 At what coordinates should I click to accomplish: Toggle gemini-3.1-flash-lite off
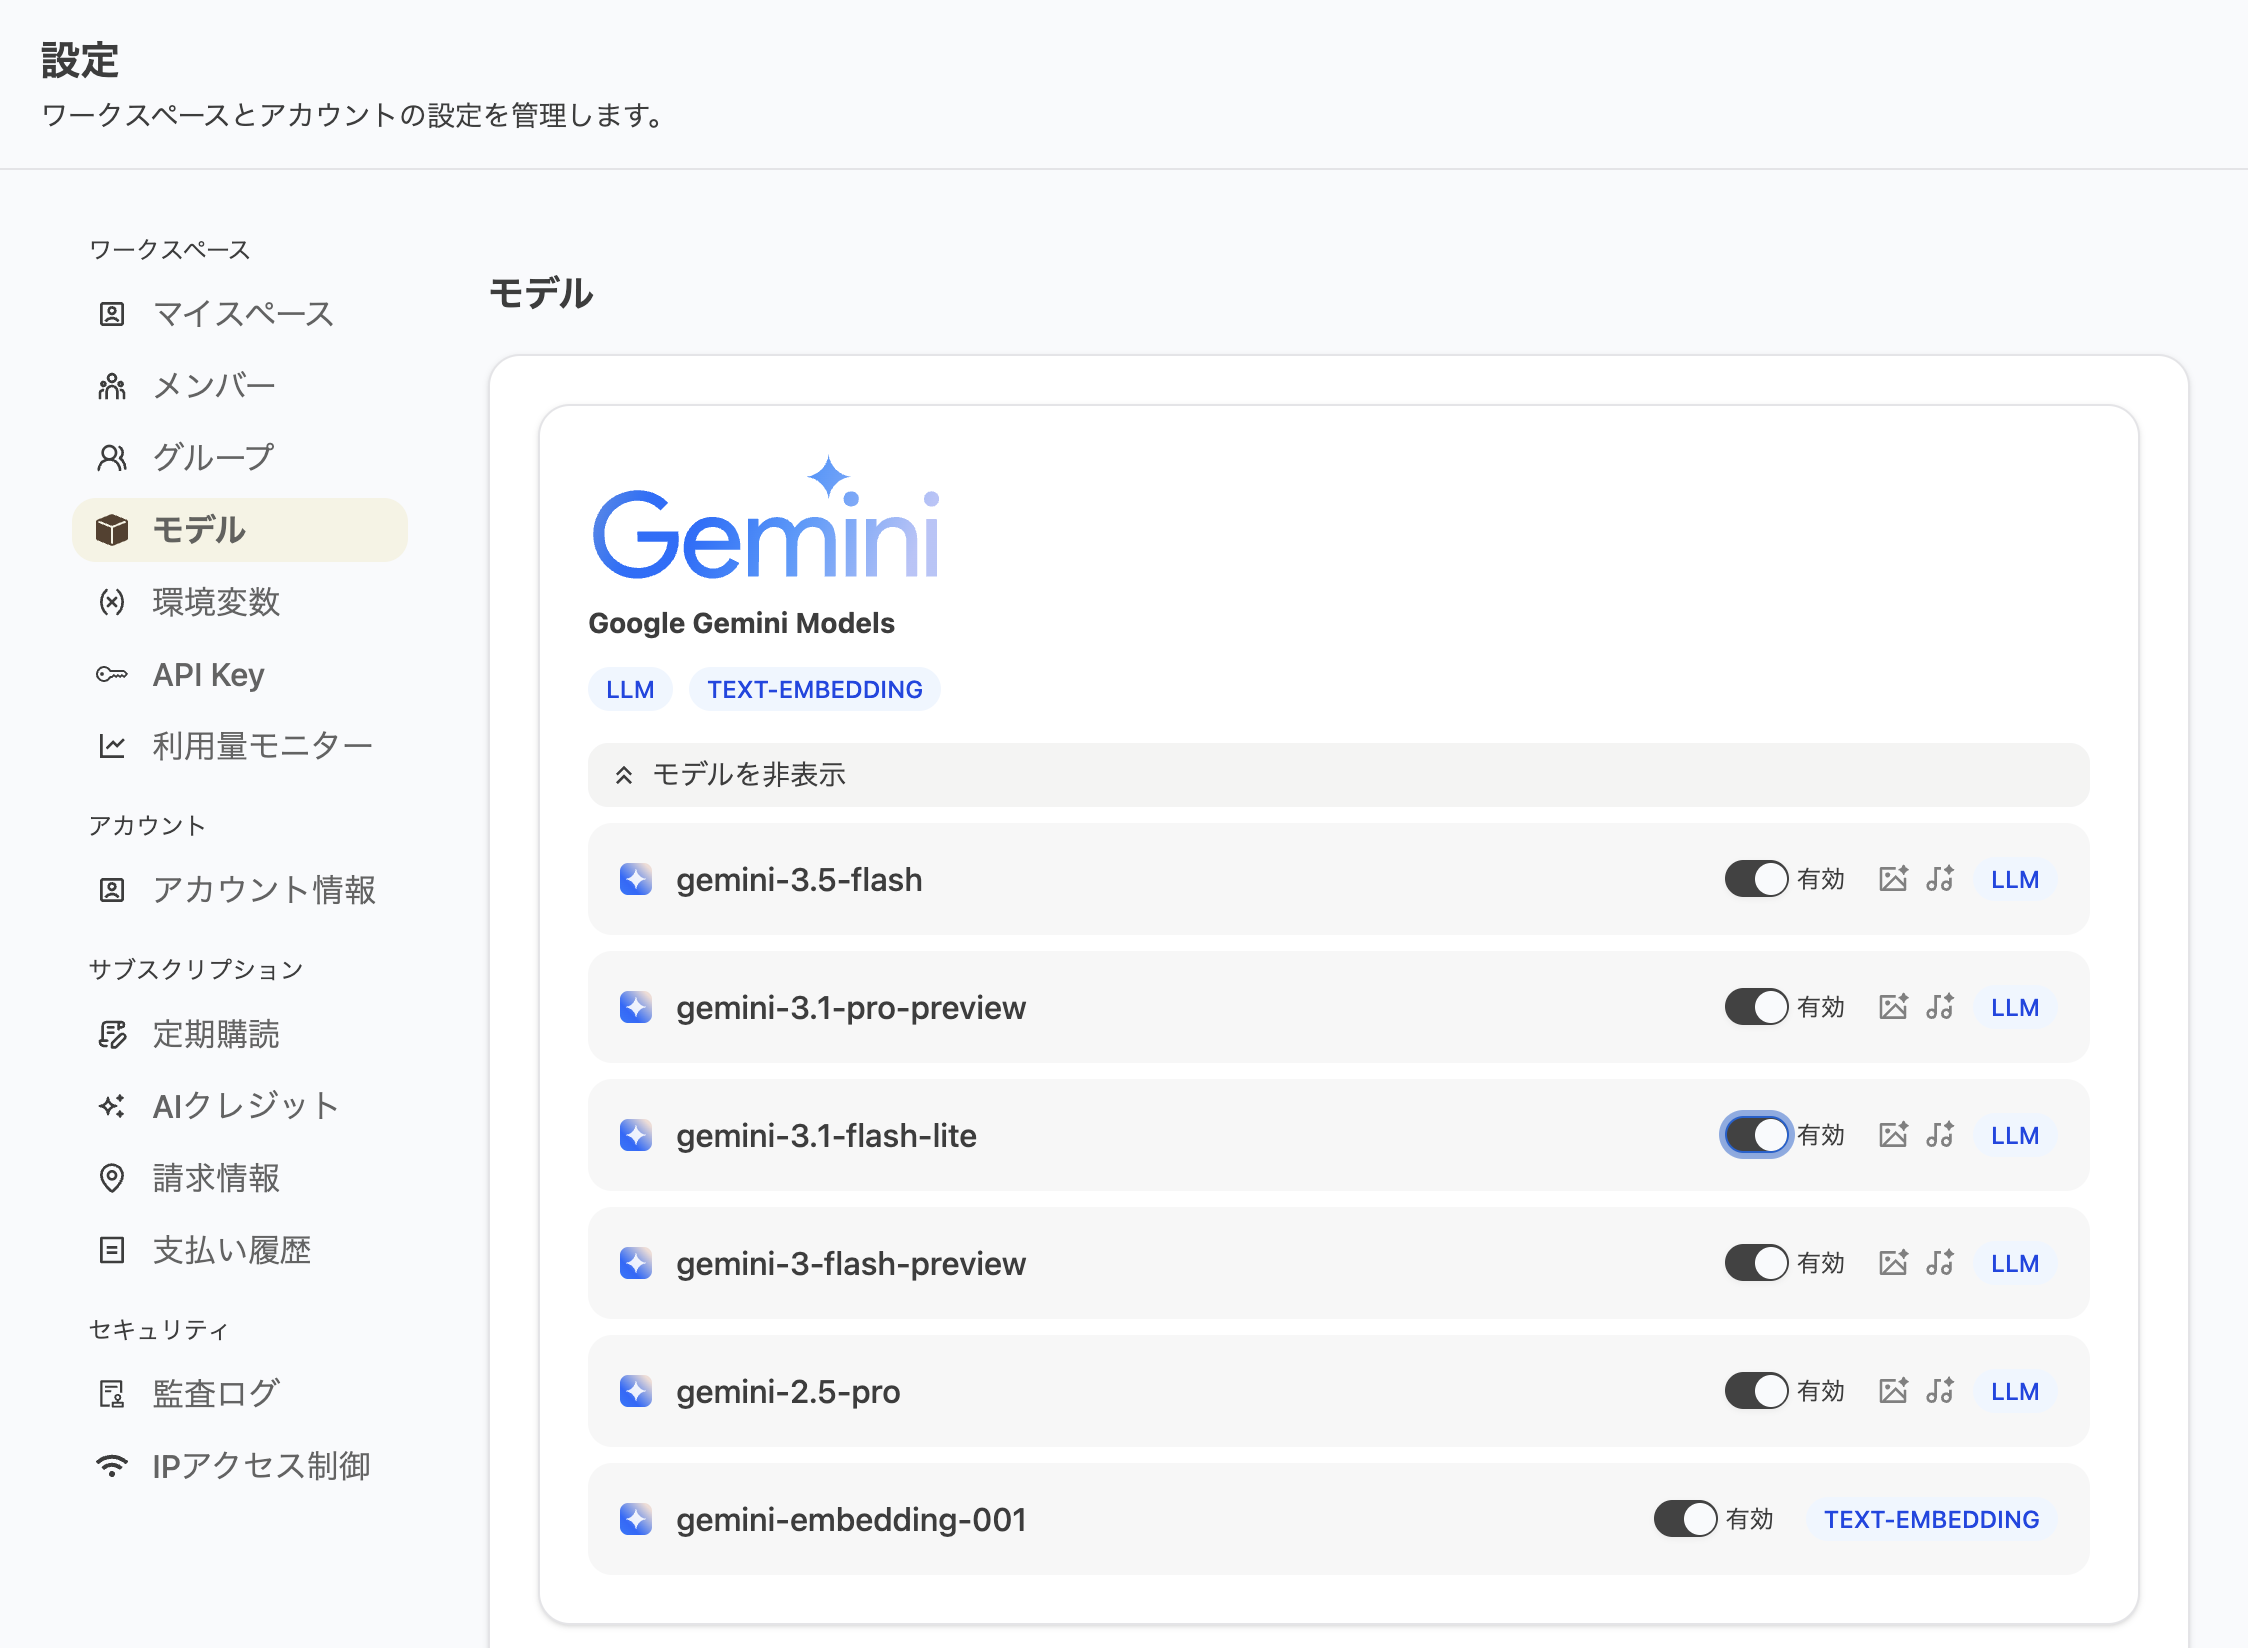coord(1756,1135)
